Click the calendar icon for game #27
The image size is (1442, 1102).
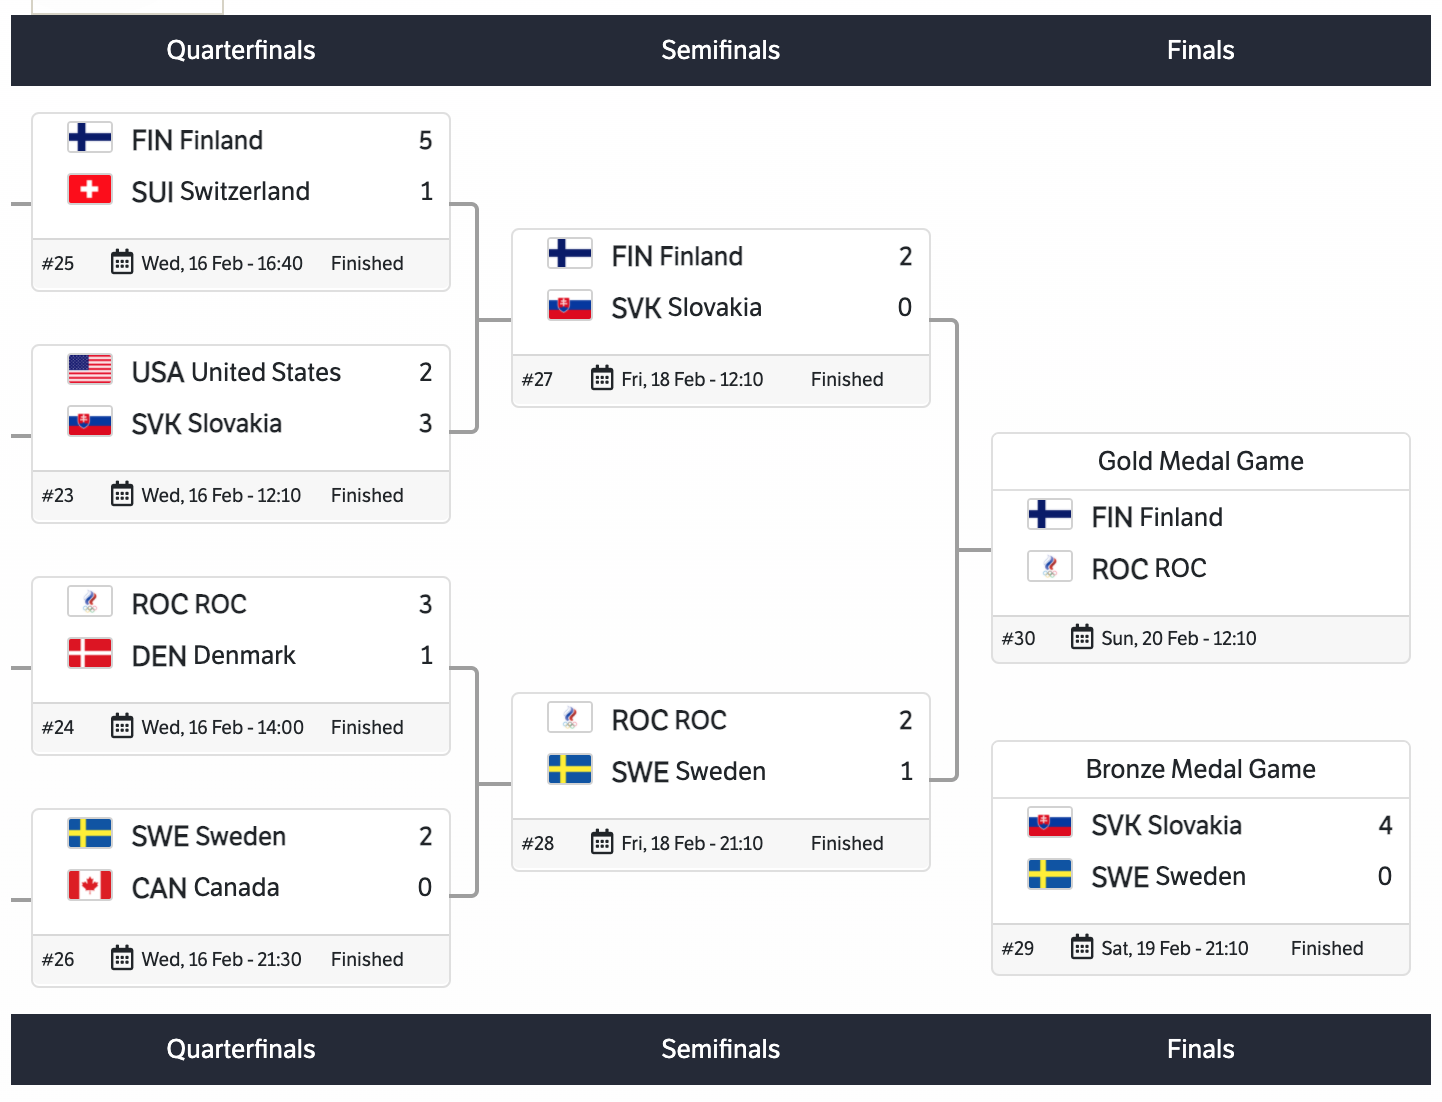click(602, 378)
